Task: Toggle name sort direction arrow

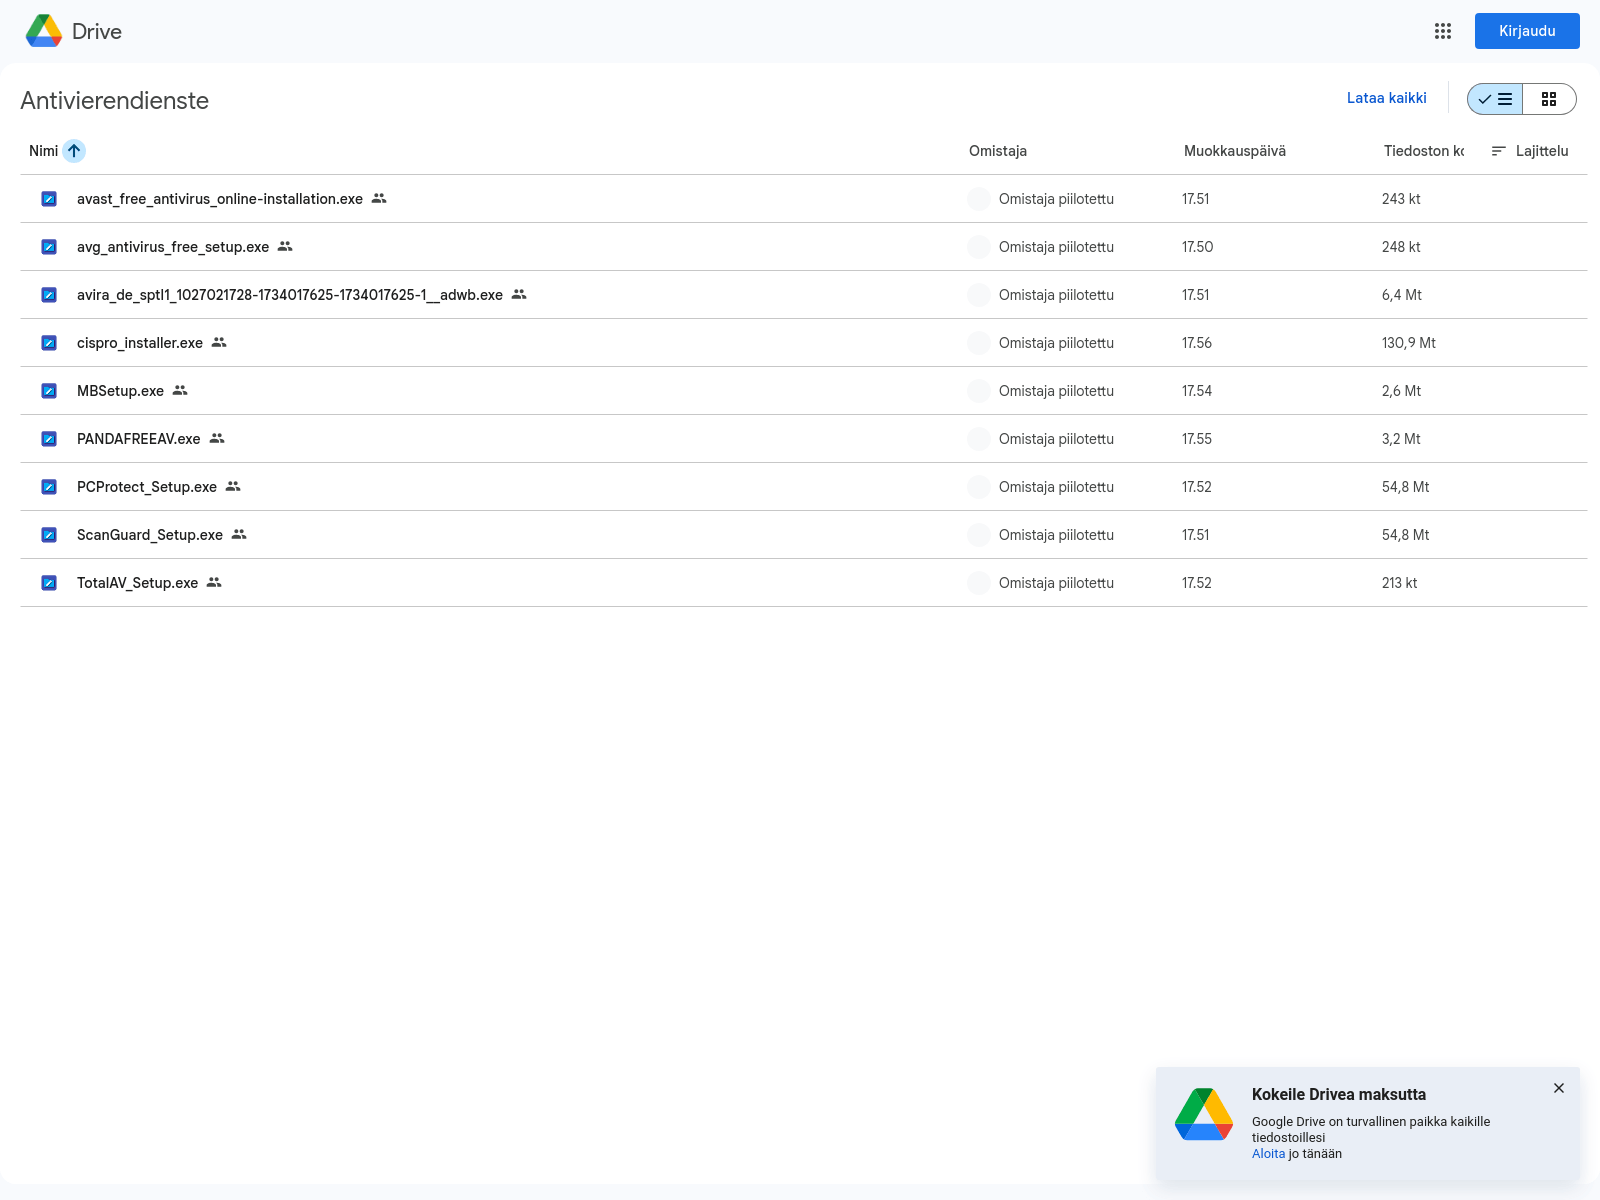Action: [74, 151]
